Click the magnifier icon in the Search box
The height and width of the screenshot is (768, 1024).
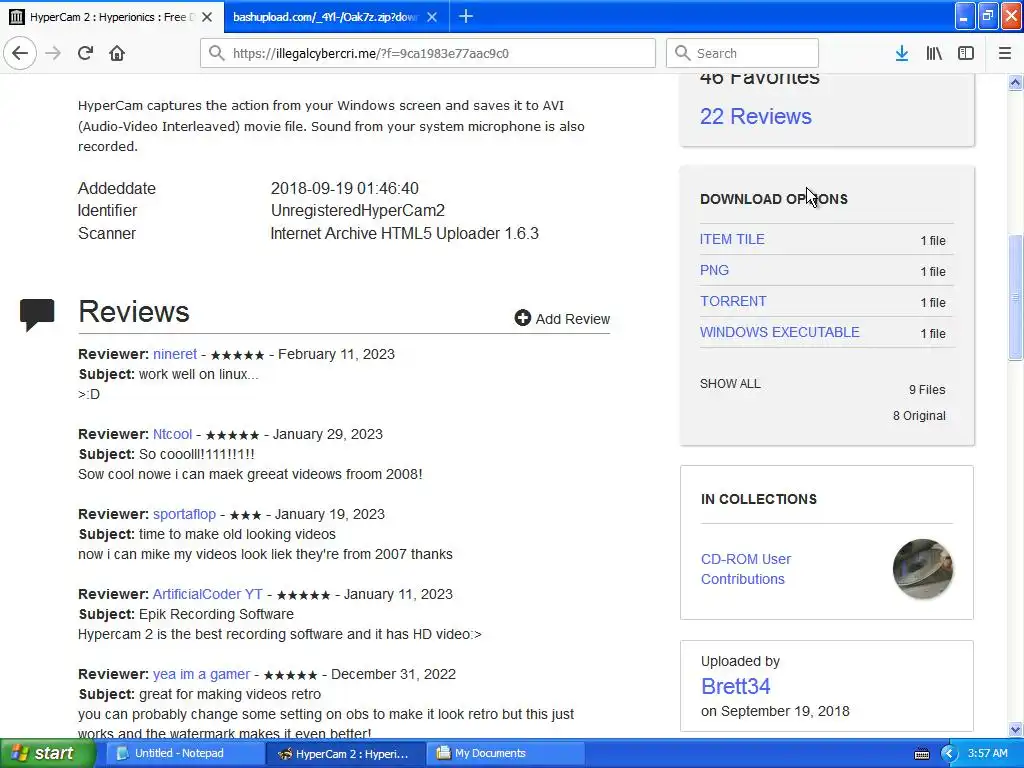pyautogui.click(x=682, y=53)
